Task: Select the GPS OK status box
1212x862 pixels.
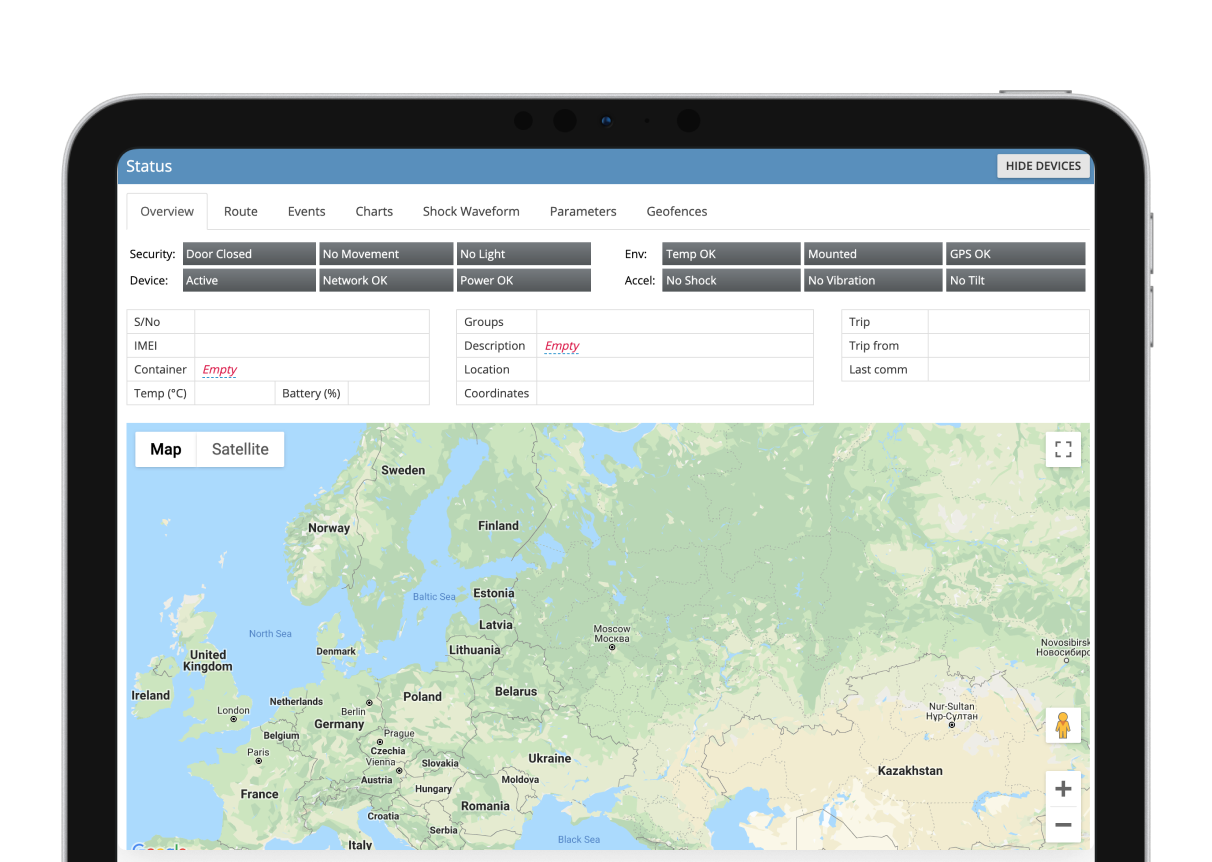Action: pos(1015,254)
